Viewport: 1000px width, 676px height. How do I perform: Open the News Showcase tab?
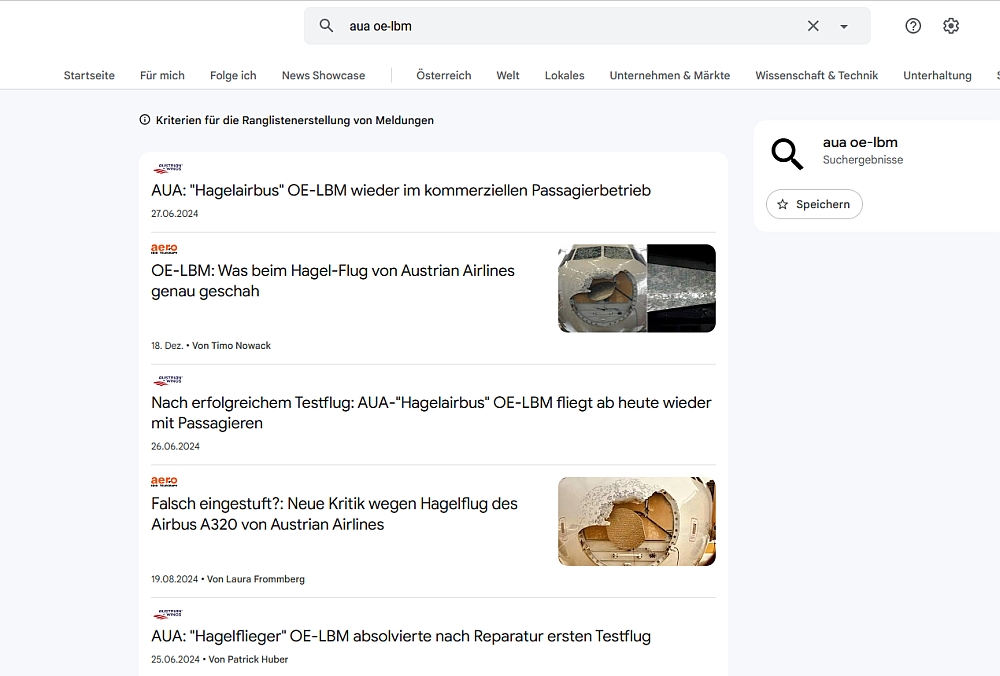pyautogui.click(x=323, y=75)
